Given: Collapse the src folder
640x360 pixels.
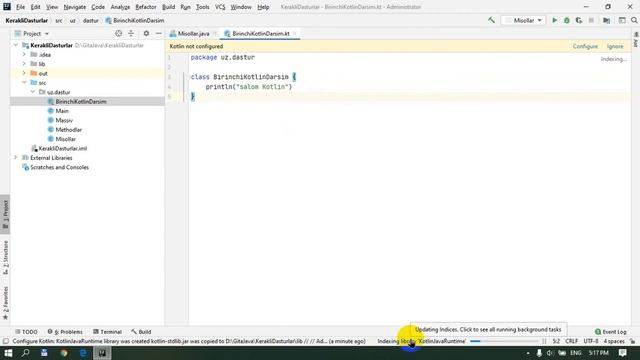Looking at the screenshot, I should click(24, 83).
